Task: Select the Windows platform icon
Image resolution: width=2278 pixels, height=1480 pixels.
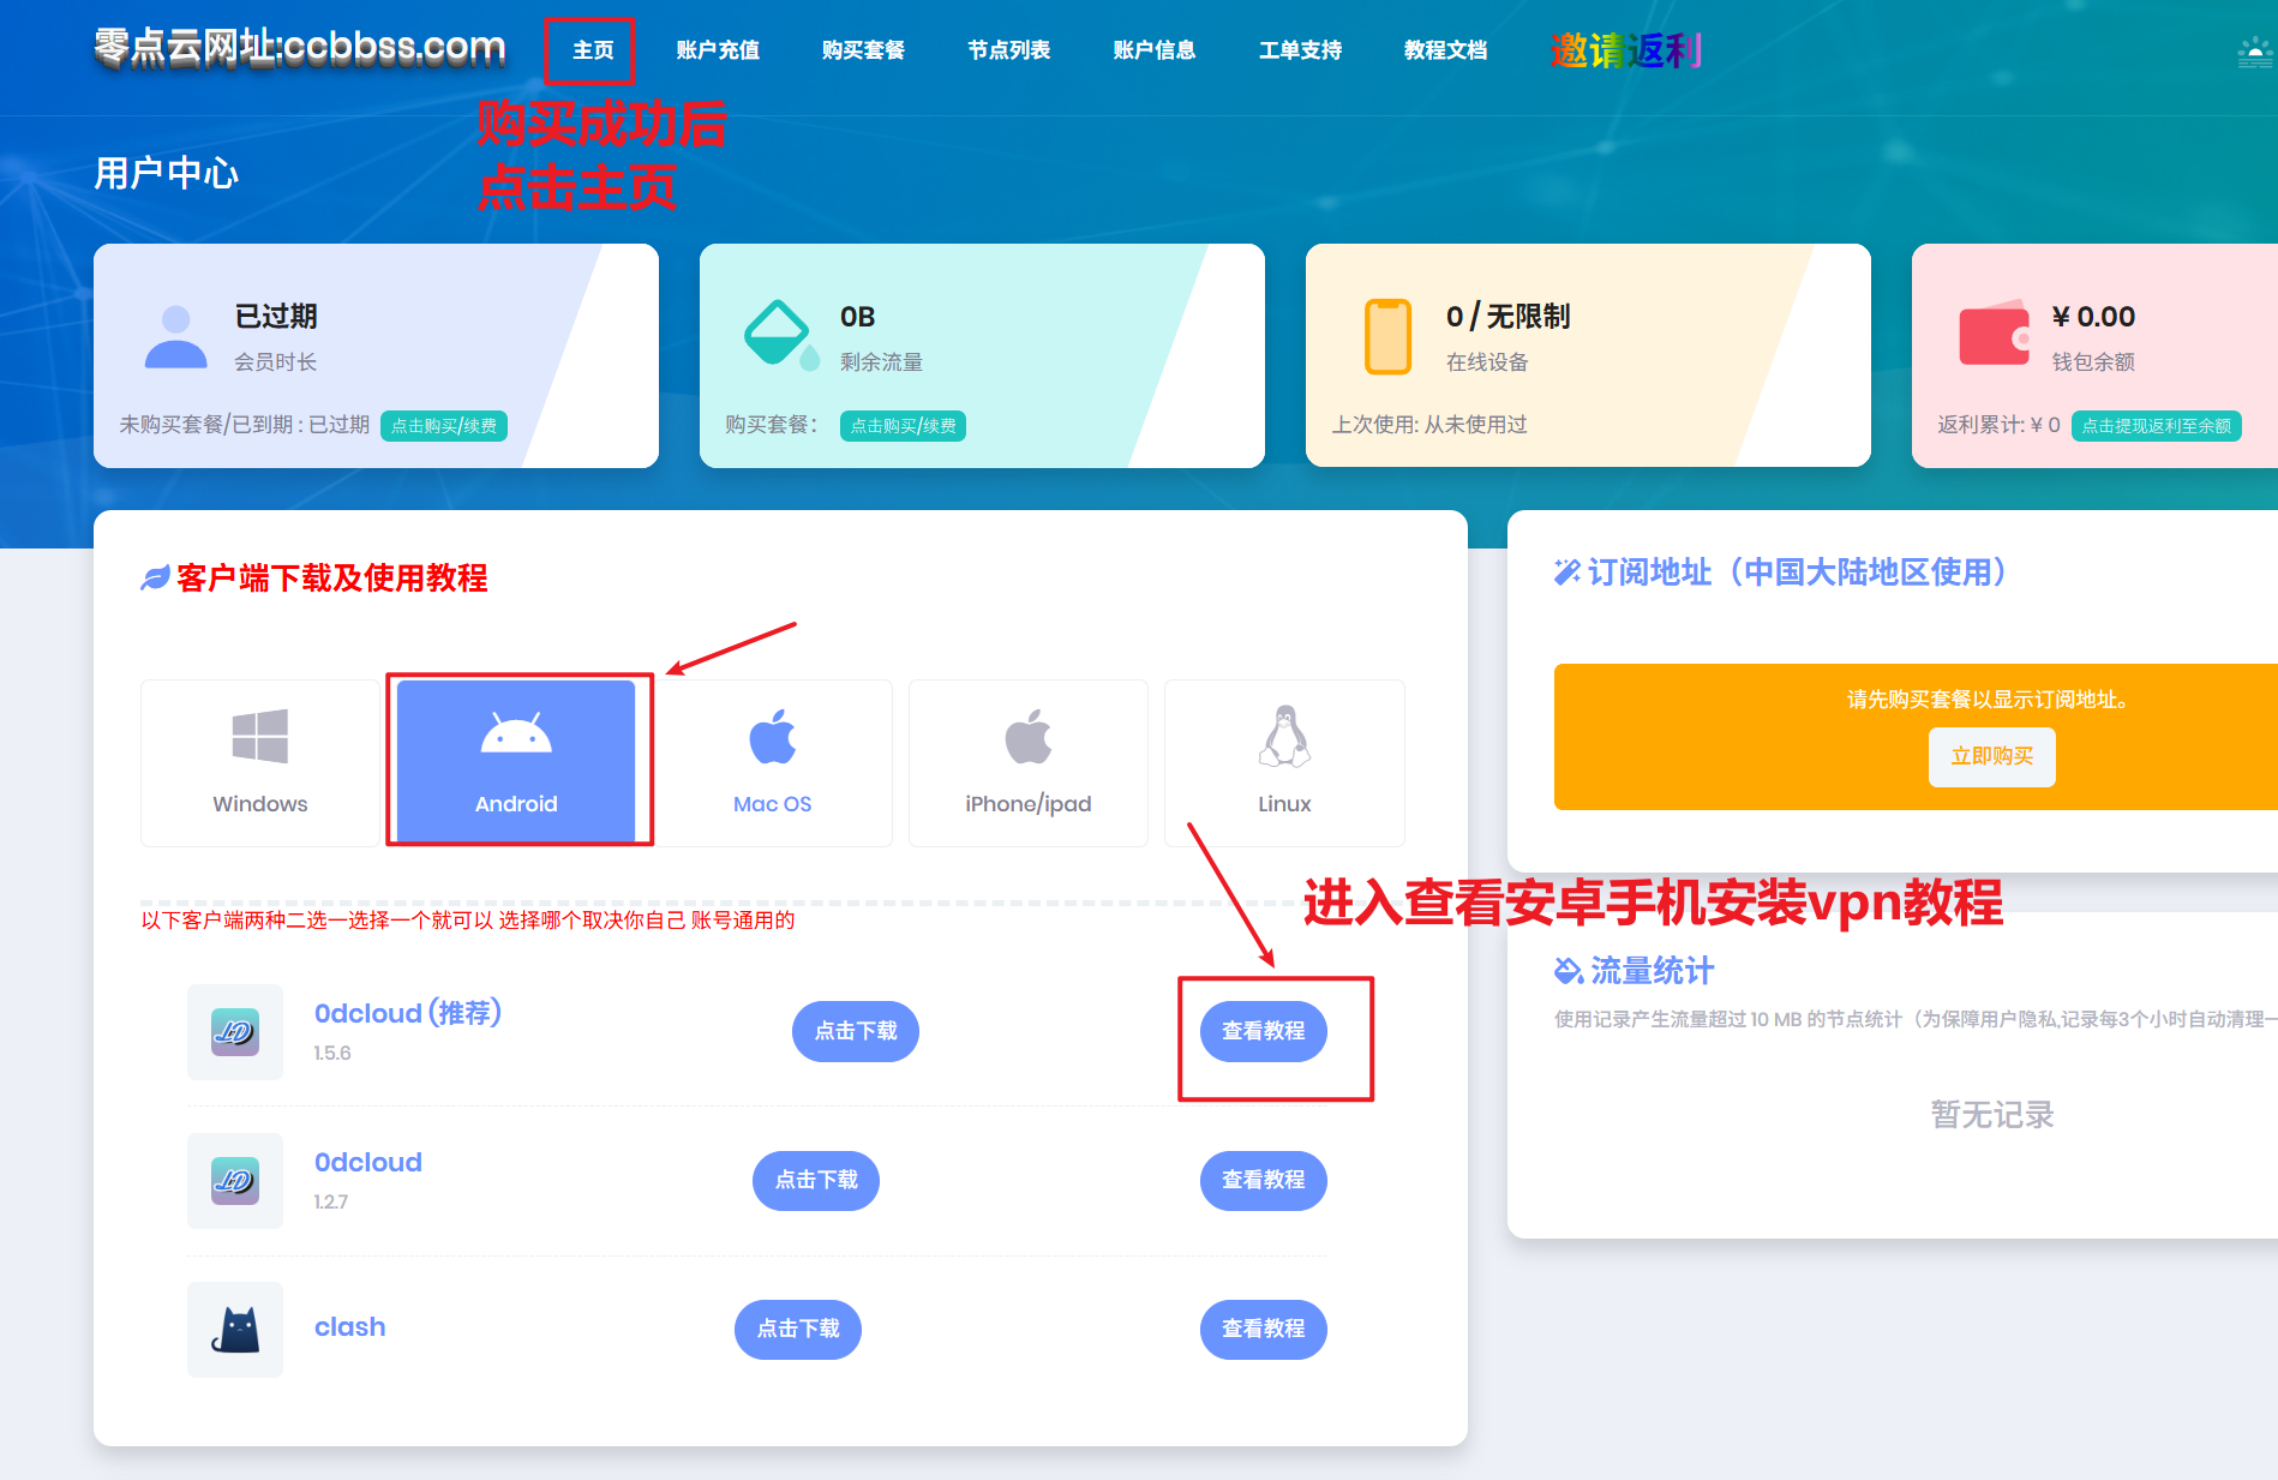Action: (x=260, y=738)
